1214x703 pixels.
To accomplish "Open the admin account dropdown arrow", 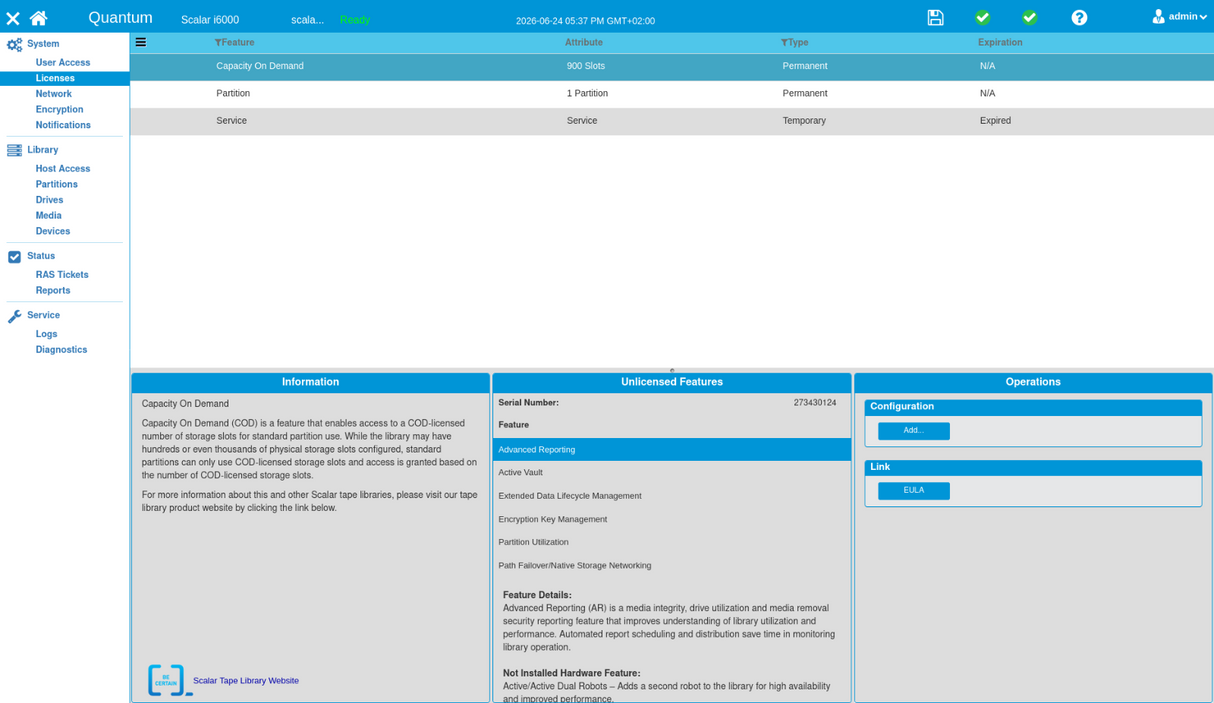I will (1203, 17).
